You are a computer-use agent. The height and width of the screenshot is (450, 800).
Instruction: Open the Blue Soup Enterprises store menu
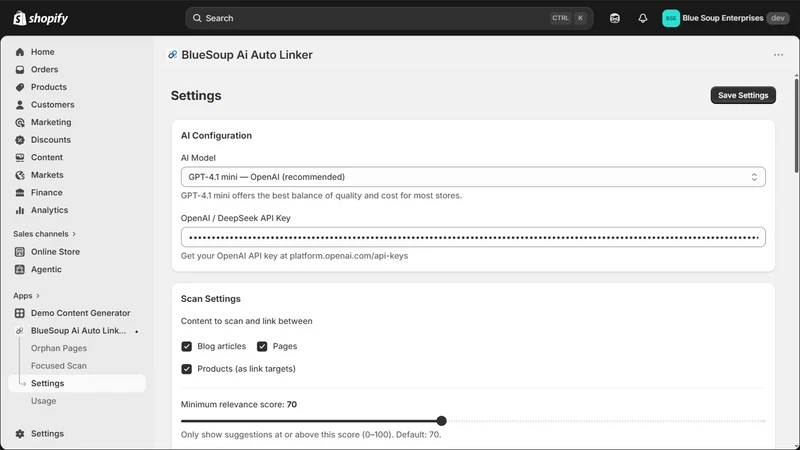[726, 18]
